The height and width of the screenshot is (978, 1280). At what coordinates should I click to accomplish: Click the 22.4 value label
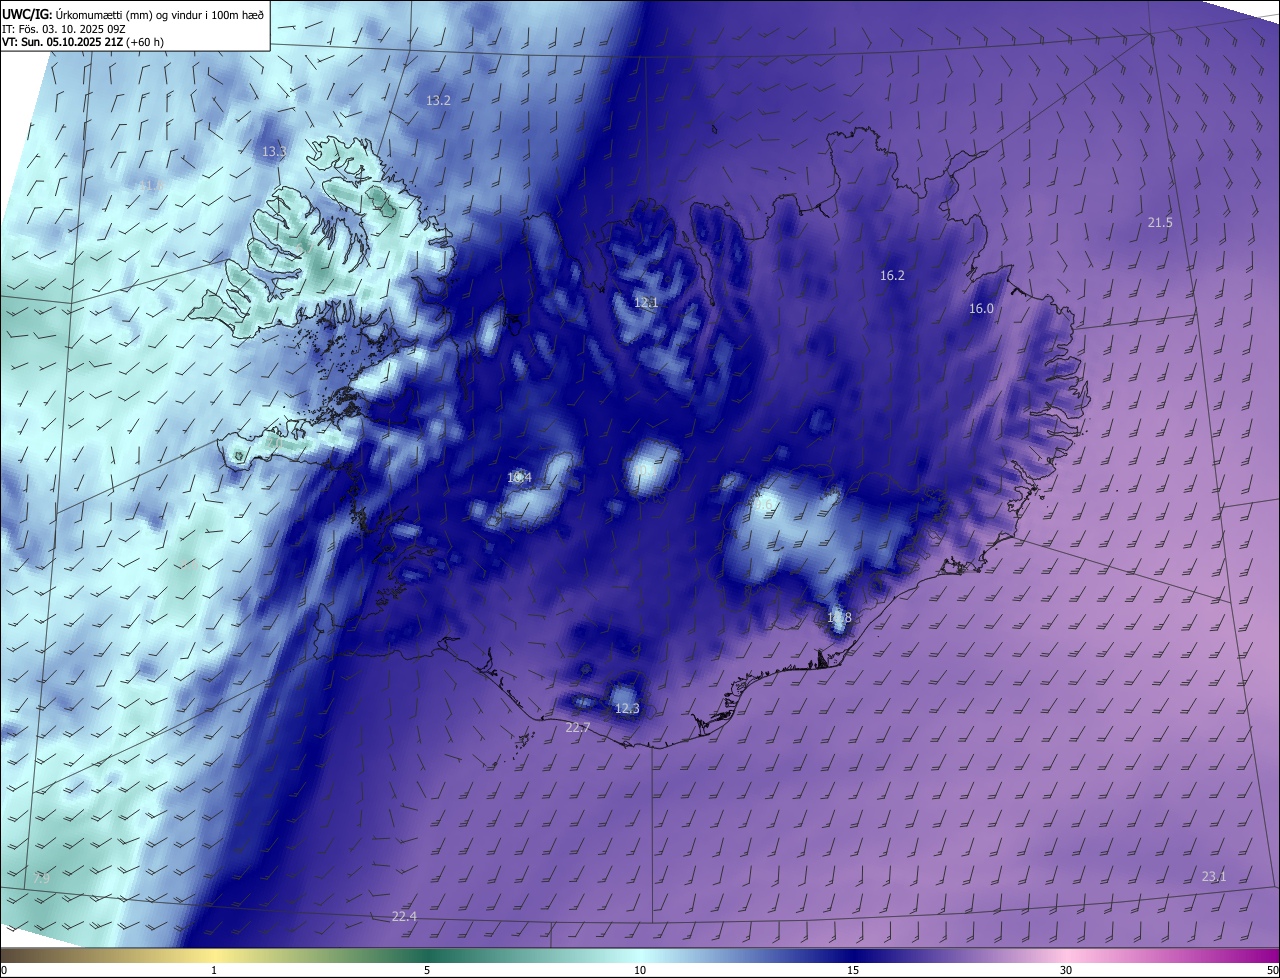[404, 916]
